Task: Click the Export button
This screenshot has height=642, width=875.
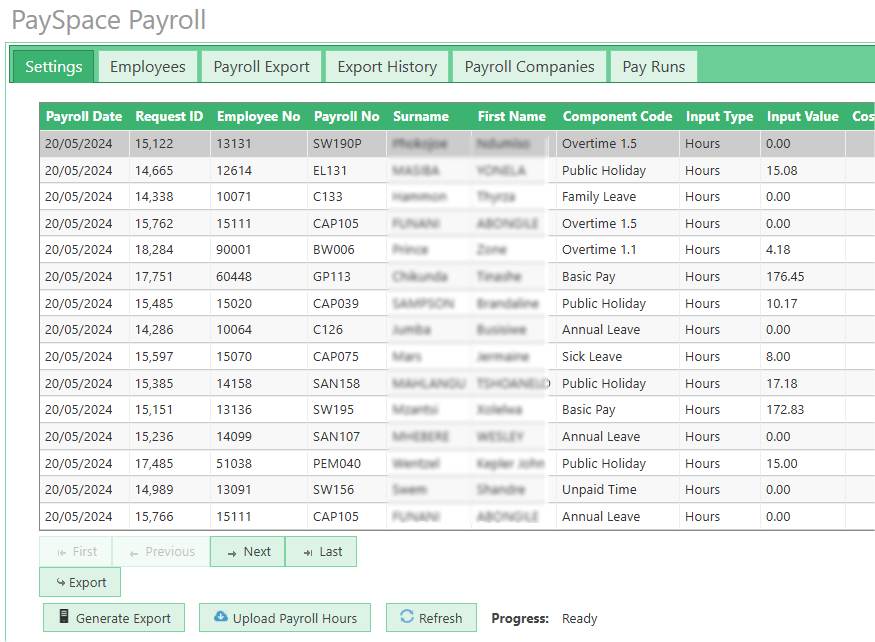Action: coord(80,582)
